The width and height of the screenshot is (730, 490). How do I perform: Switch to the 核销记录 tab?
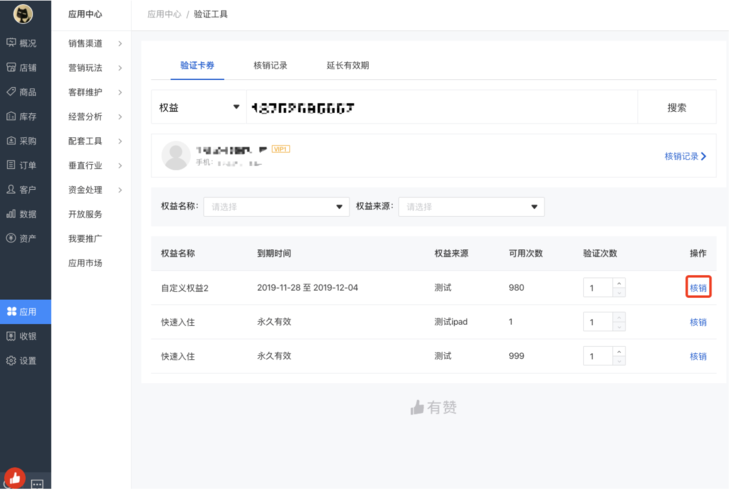pyautogui.click(x=270, y=66)
